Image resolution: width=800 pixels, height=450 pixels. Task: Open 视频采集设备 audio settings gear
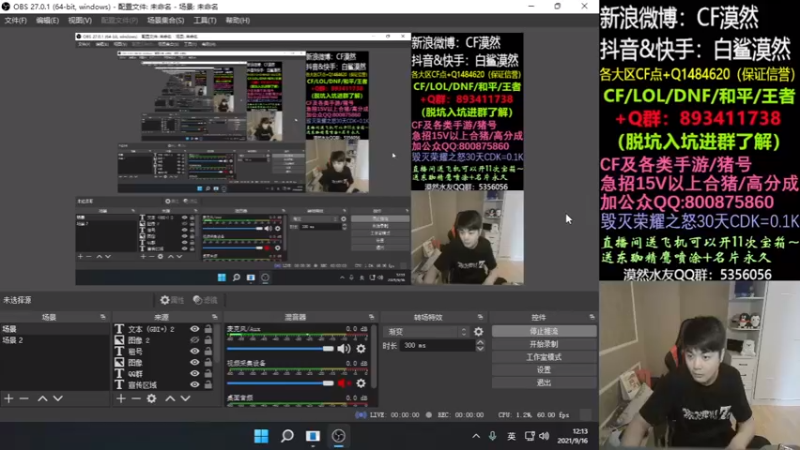point(361,383)
